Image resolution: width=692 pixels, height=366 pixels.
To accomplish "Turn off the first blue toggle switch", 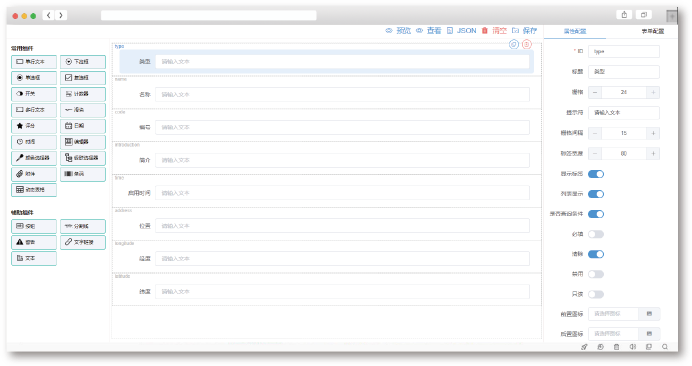I will 596,174.
